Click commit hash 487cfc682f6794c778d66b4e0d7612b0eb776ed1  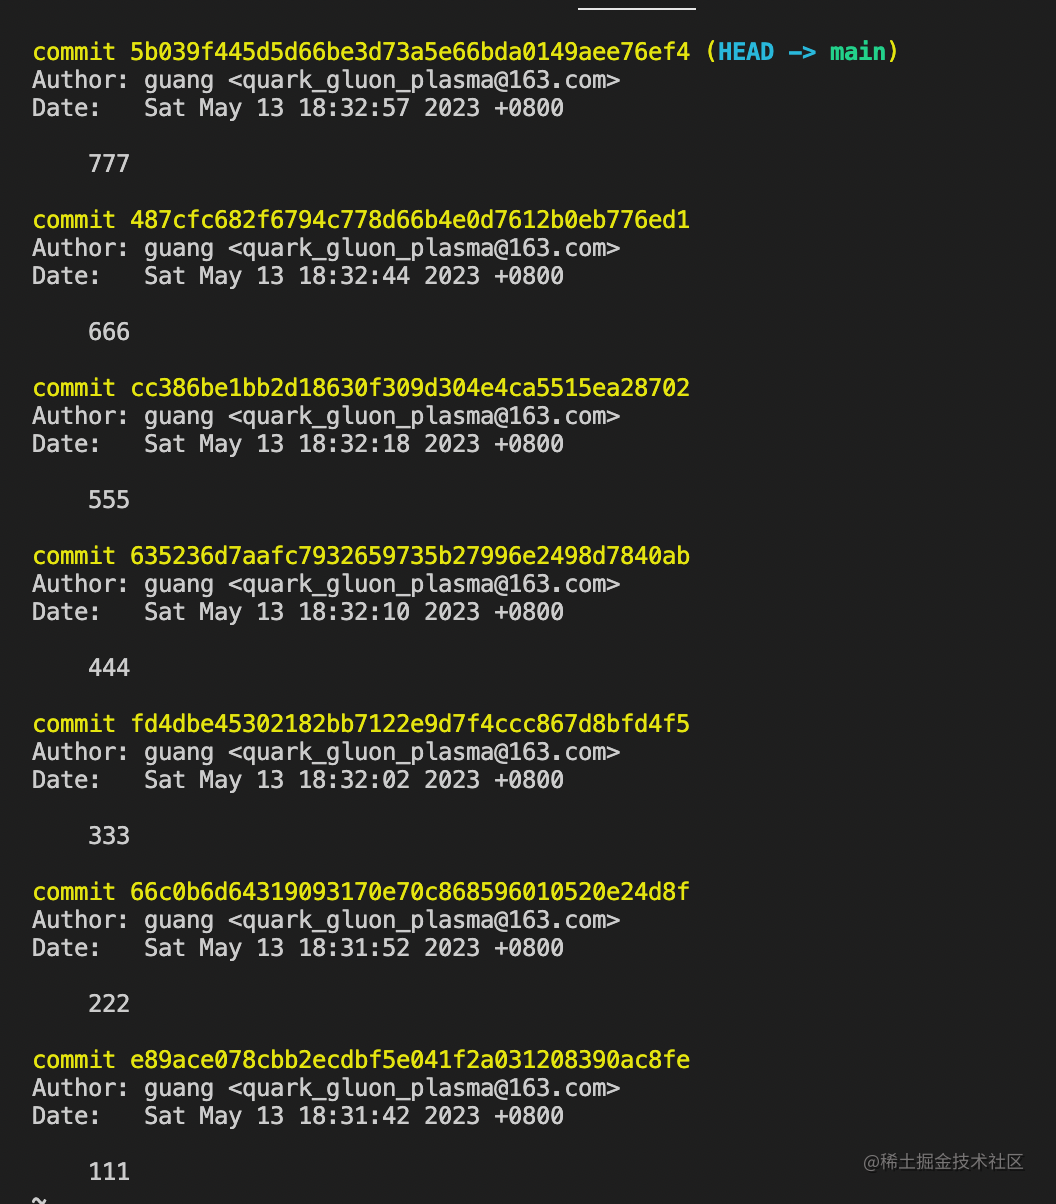[x=410, y=220]
